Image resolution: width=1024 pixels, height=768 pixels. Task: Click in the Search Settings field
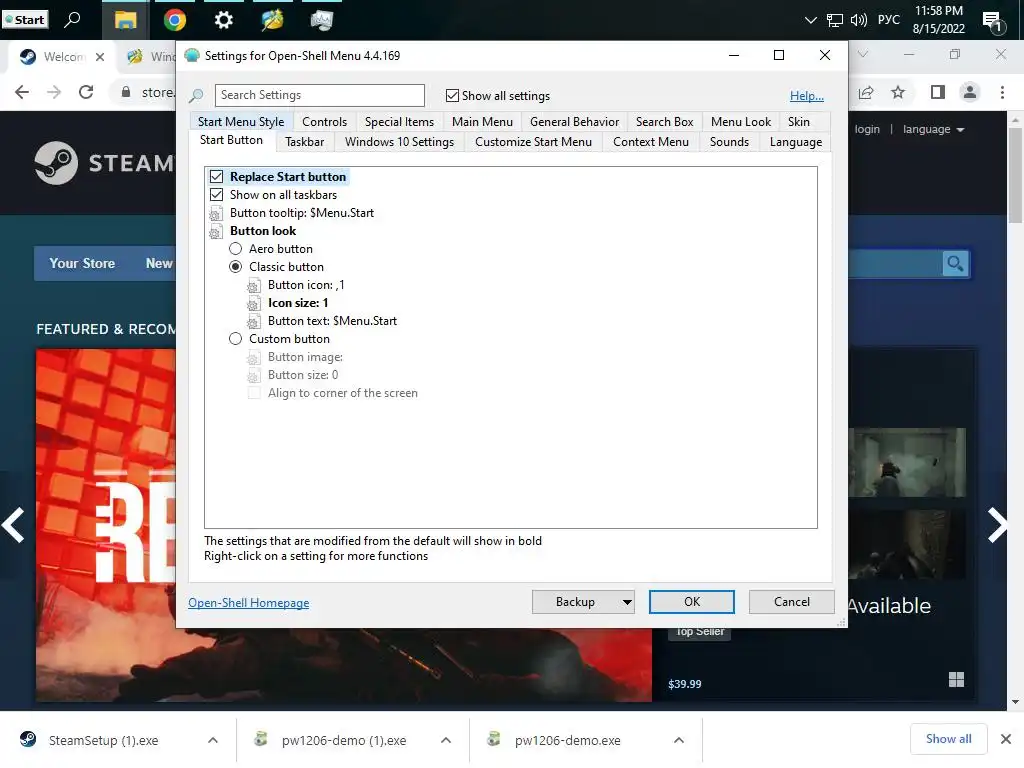[319, 95]
